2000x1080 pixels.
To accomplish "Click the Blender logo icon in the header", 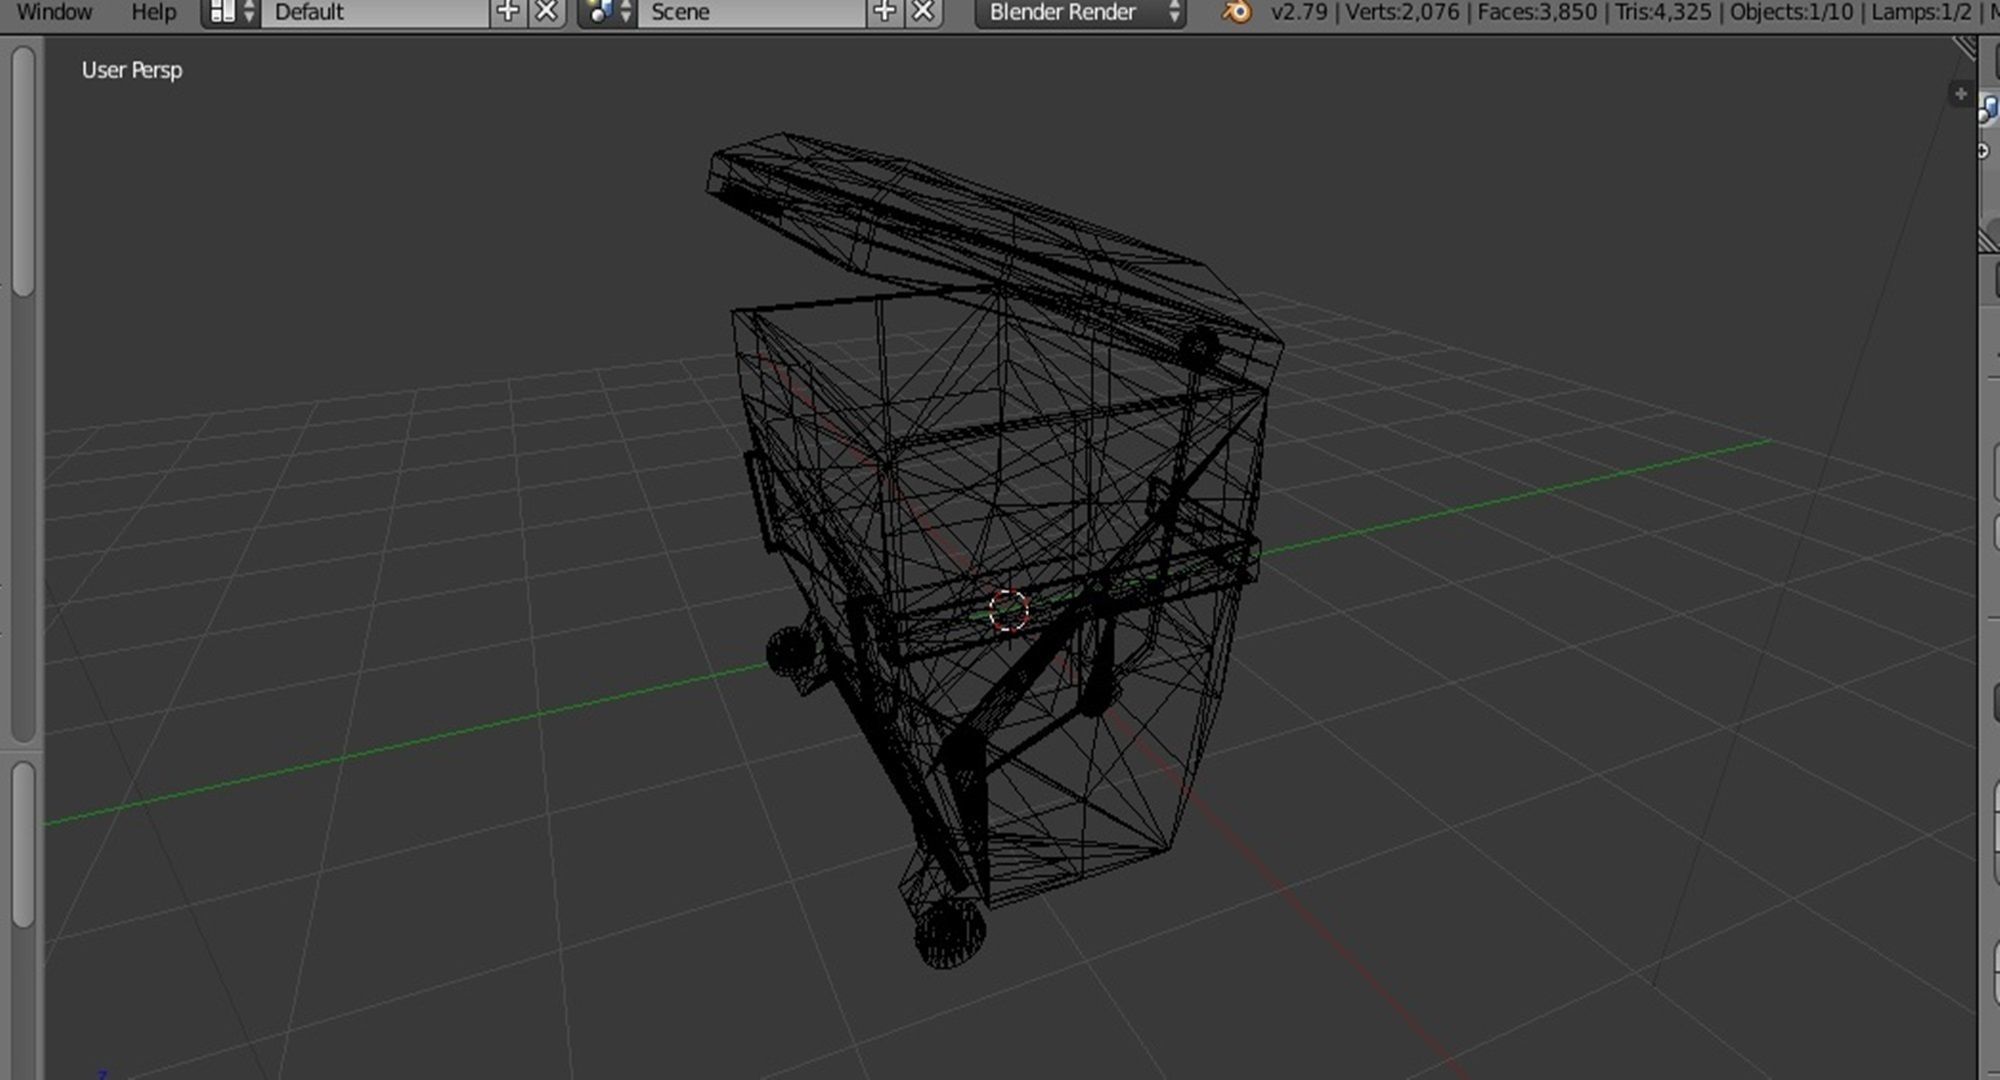I will [x=1237, y=13].
